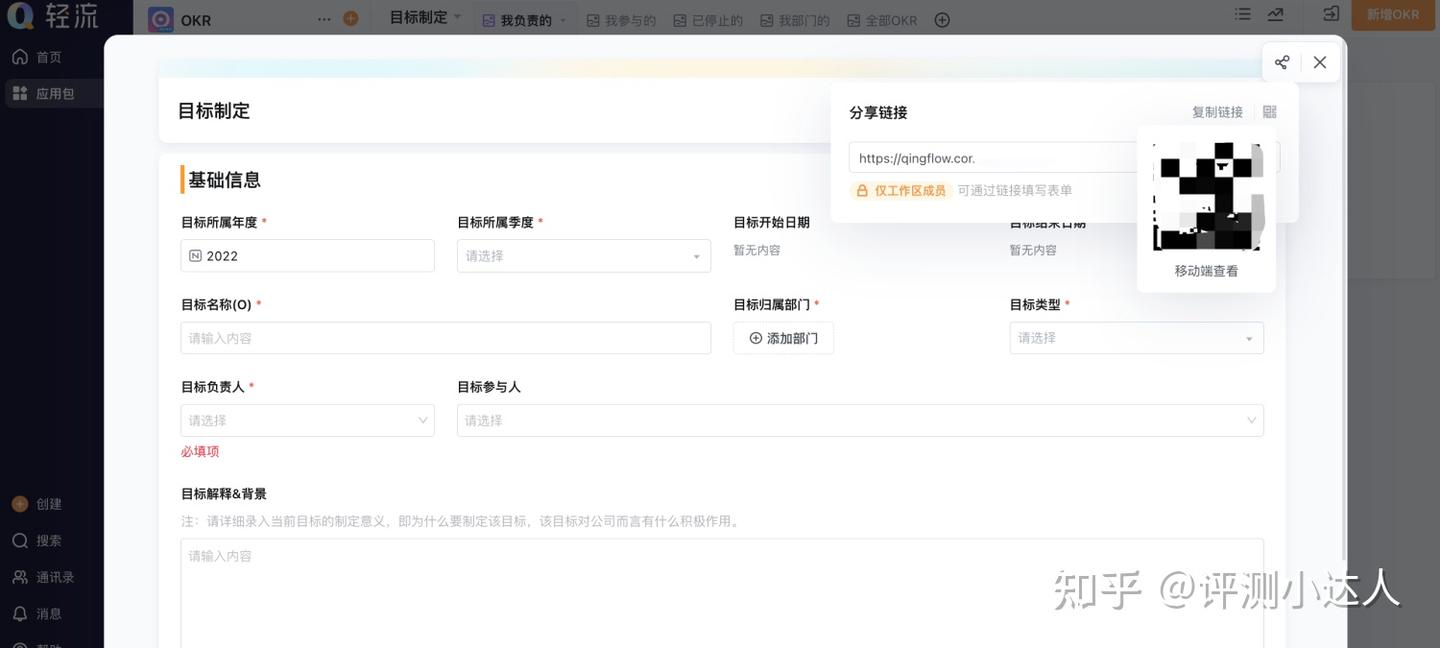This screenshot has height=648, width=1440.
Task: Switch to 我部门的 tab
Action: pyautogui.click(x=794, y=20)
